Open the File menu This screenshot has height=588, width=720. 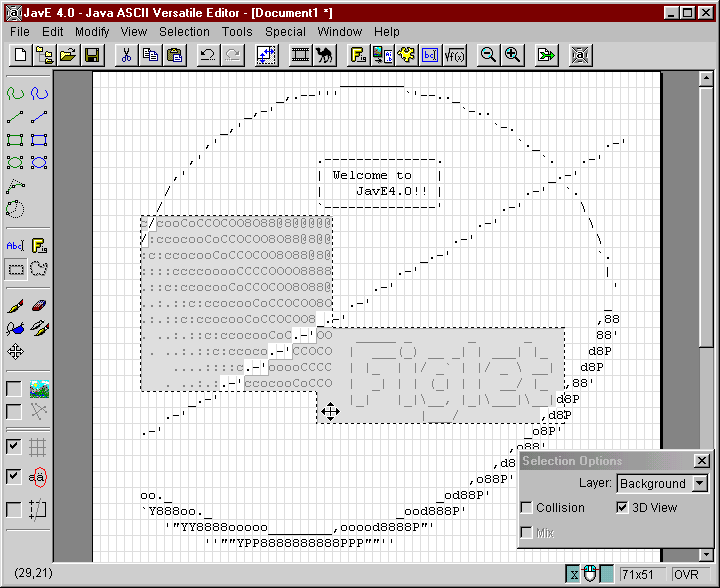tap(20, 32)
